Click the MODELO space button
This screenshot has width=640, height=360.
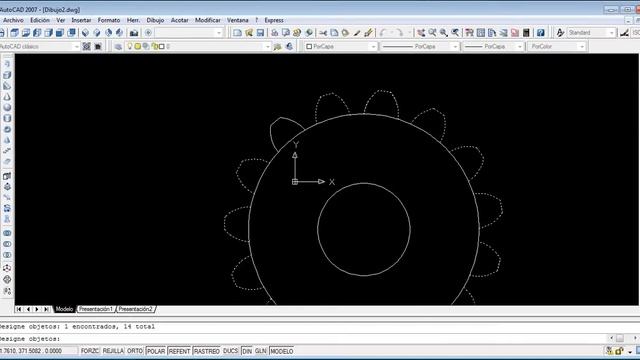click(282, 351)
